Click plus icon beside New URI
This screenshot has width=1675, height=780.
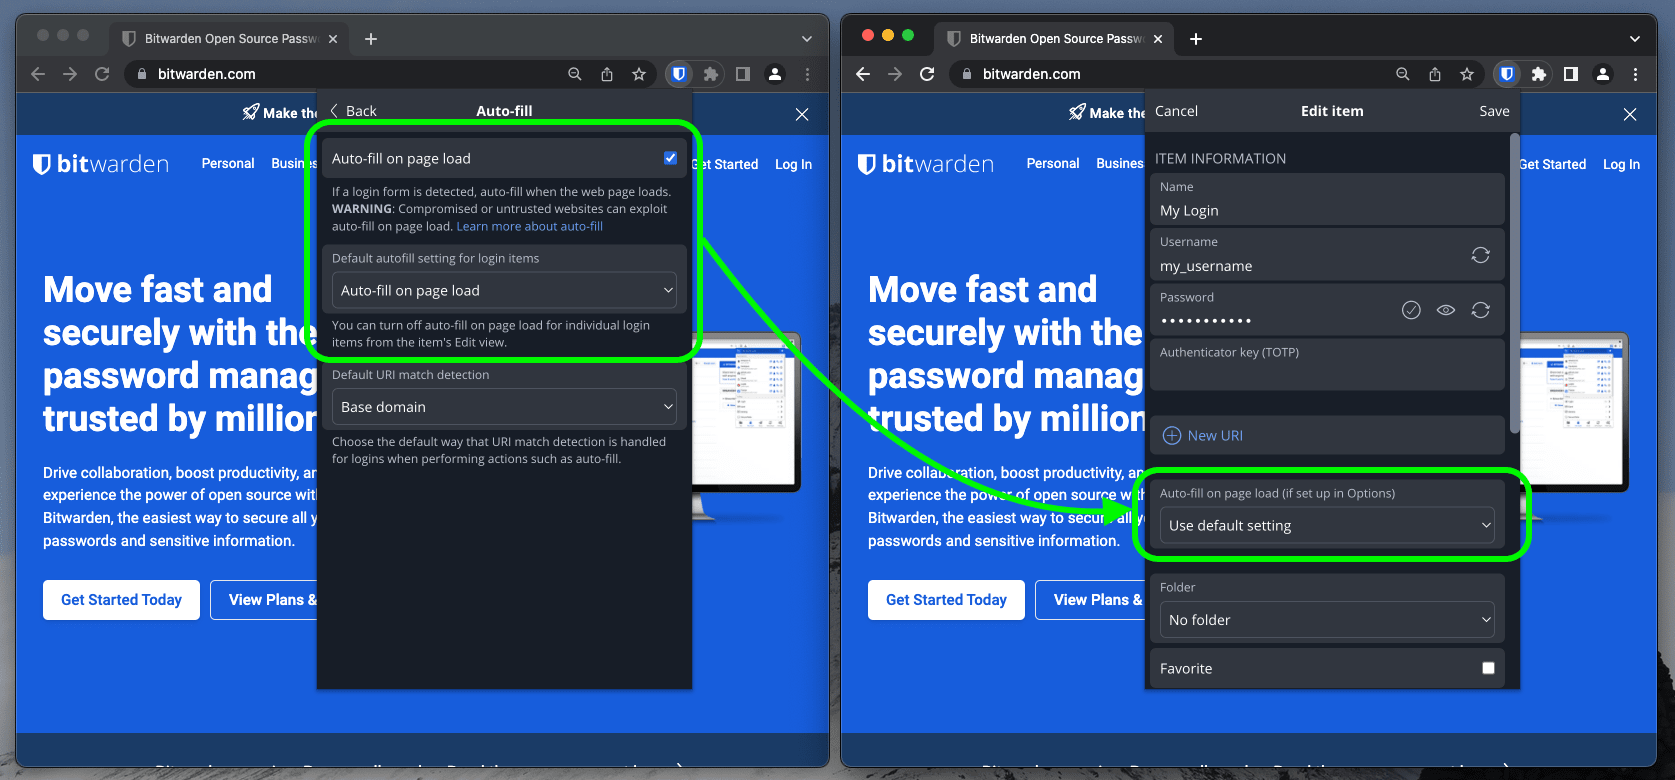point(1172,436)
